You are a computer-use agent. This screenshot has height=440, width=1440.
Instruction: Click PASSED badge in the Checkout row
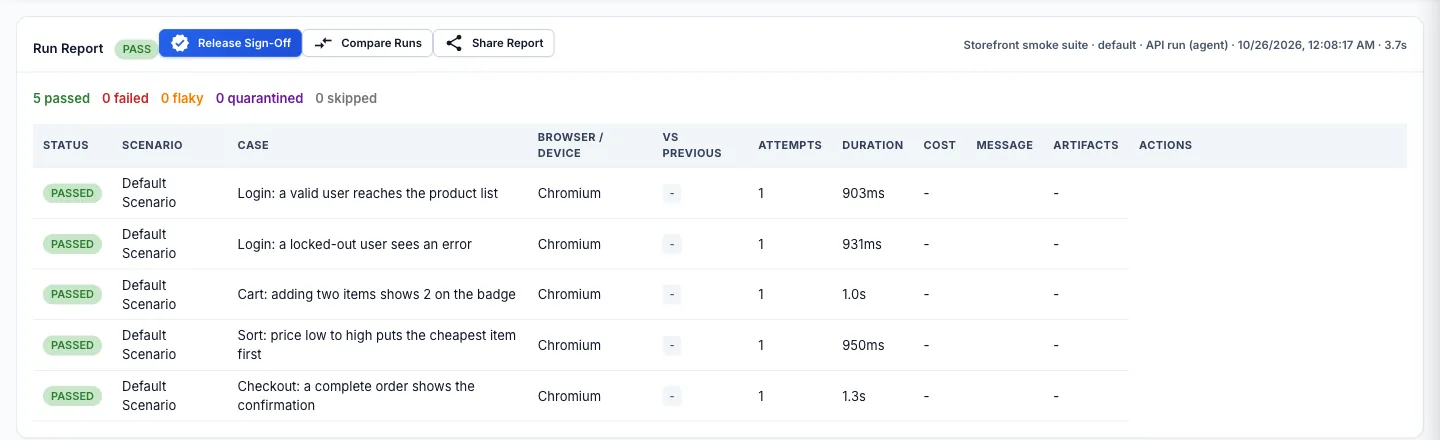point(72,396)
